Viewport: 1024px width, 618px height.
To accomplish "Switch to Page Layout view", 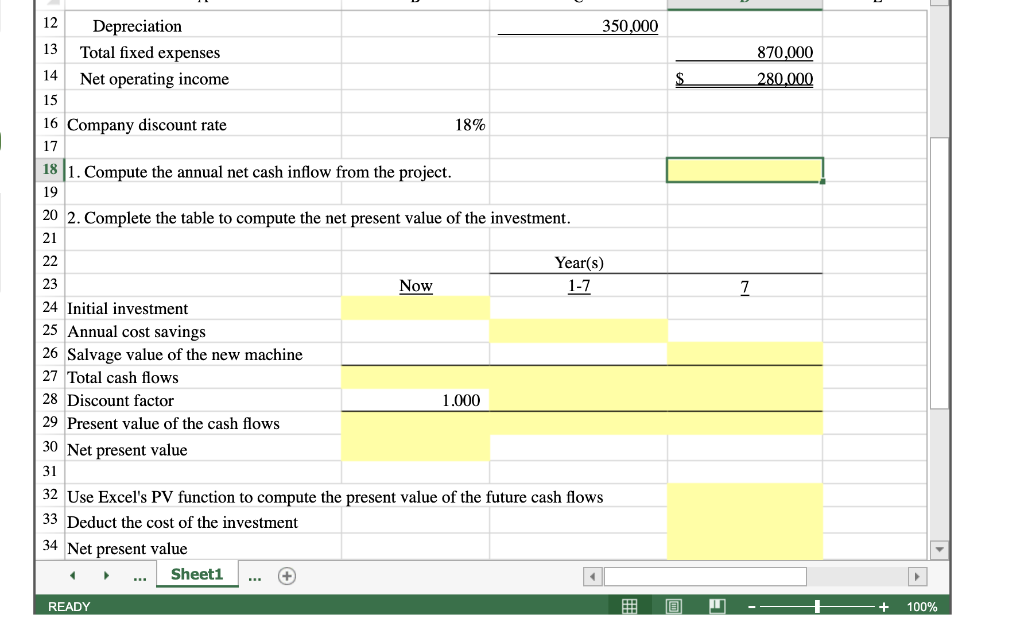I will pos(672,606).
